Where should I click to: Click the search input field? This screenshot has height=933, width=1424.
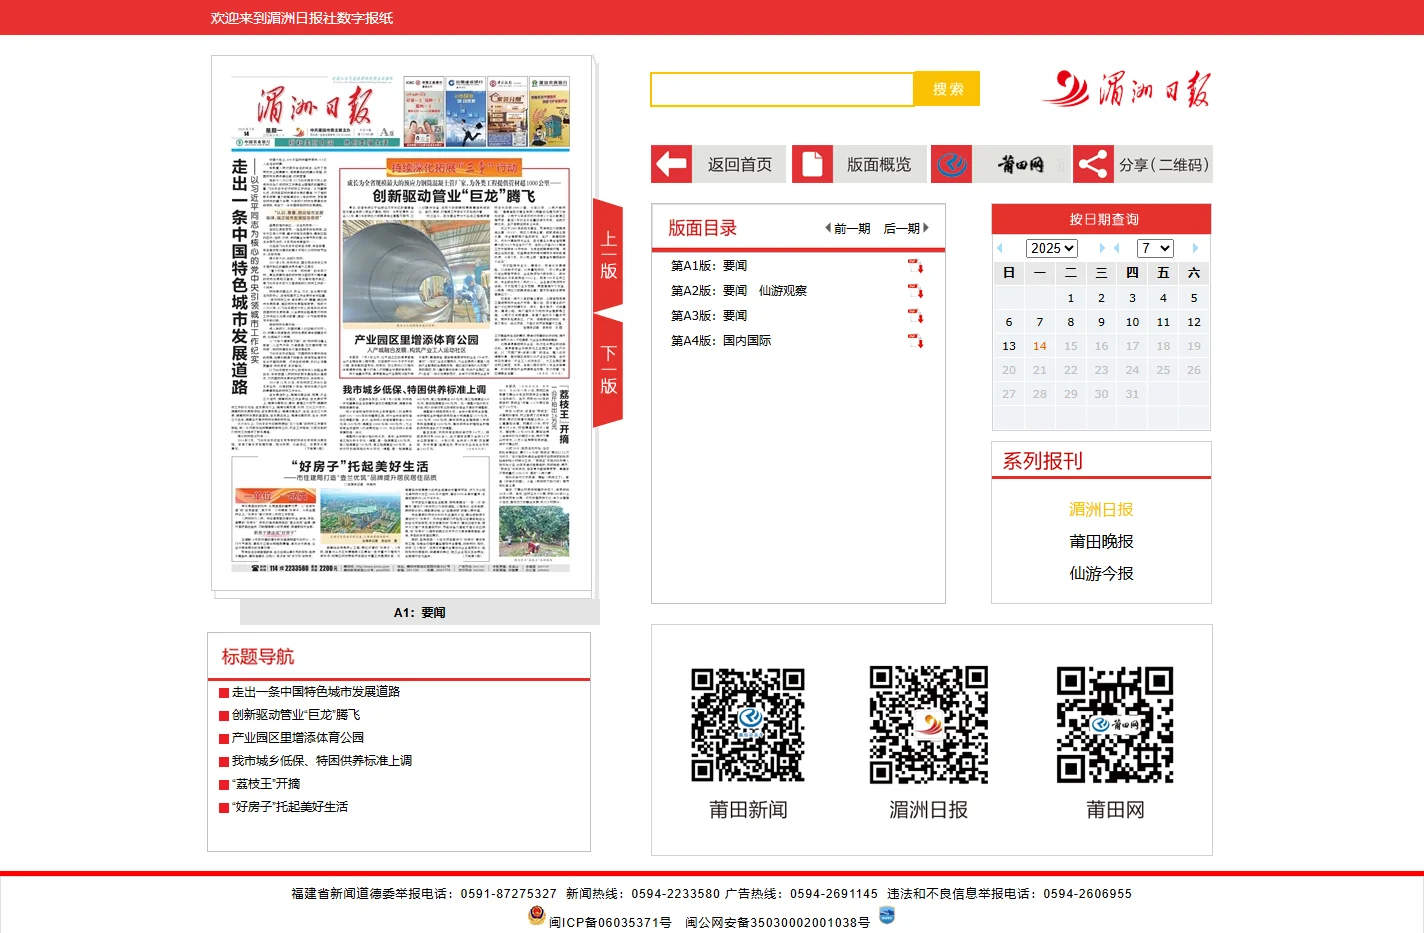[x=782, y=89]
